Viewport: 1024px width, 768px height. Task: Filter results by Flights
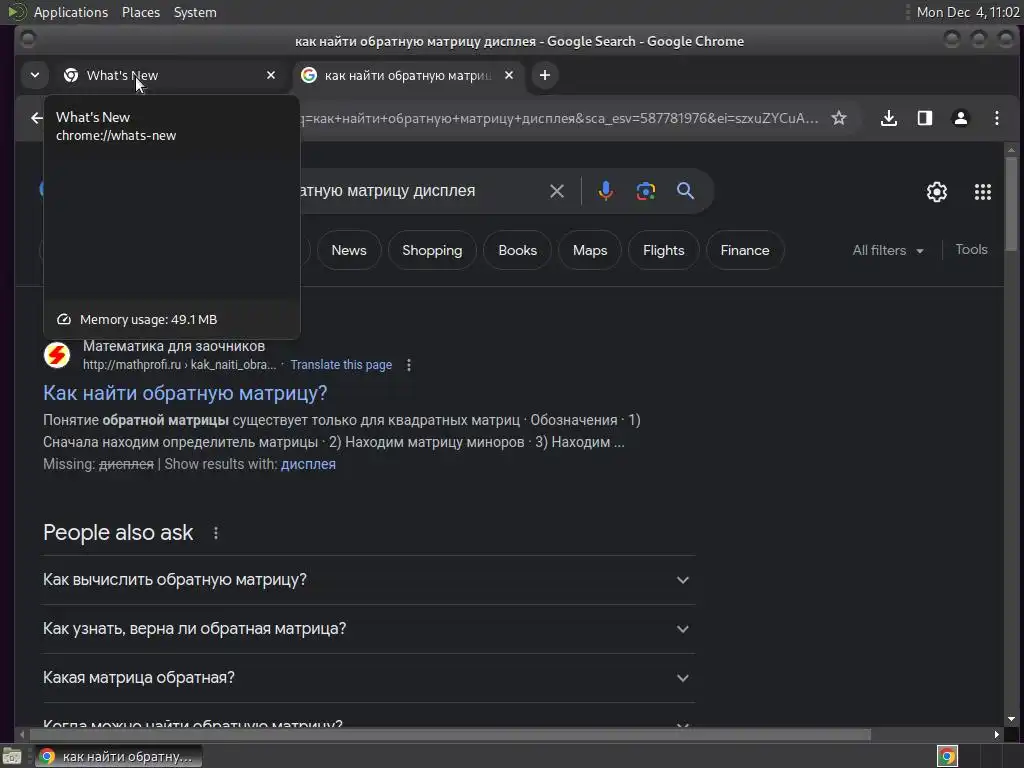[664, 250]
